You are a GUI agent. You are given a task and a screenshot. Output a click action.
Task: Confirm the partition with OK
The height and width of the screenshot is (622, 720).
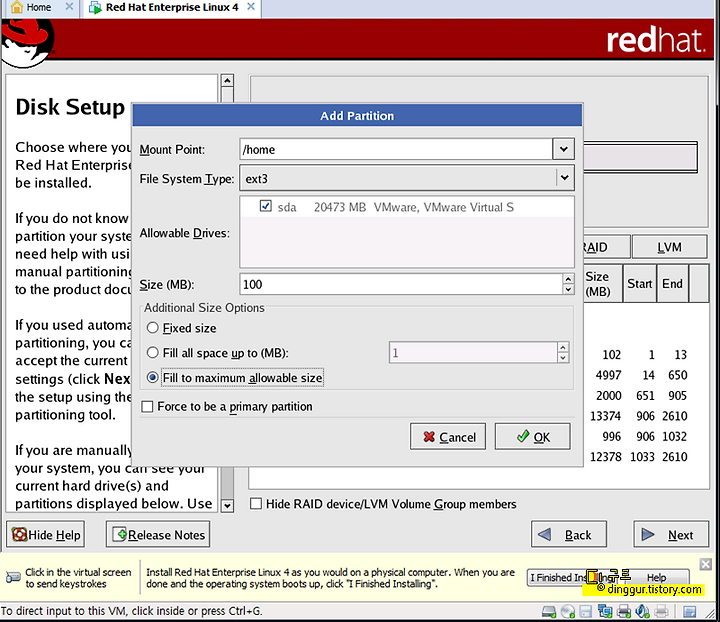(x=533, y=437)
